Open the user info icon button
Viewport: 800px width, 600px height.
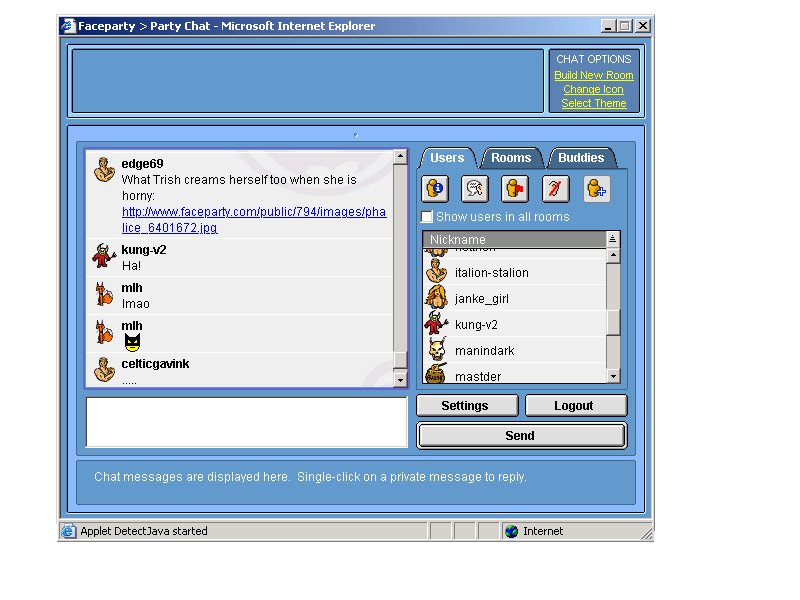coord(435,189)
